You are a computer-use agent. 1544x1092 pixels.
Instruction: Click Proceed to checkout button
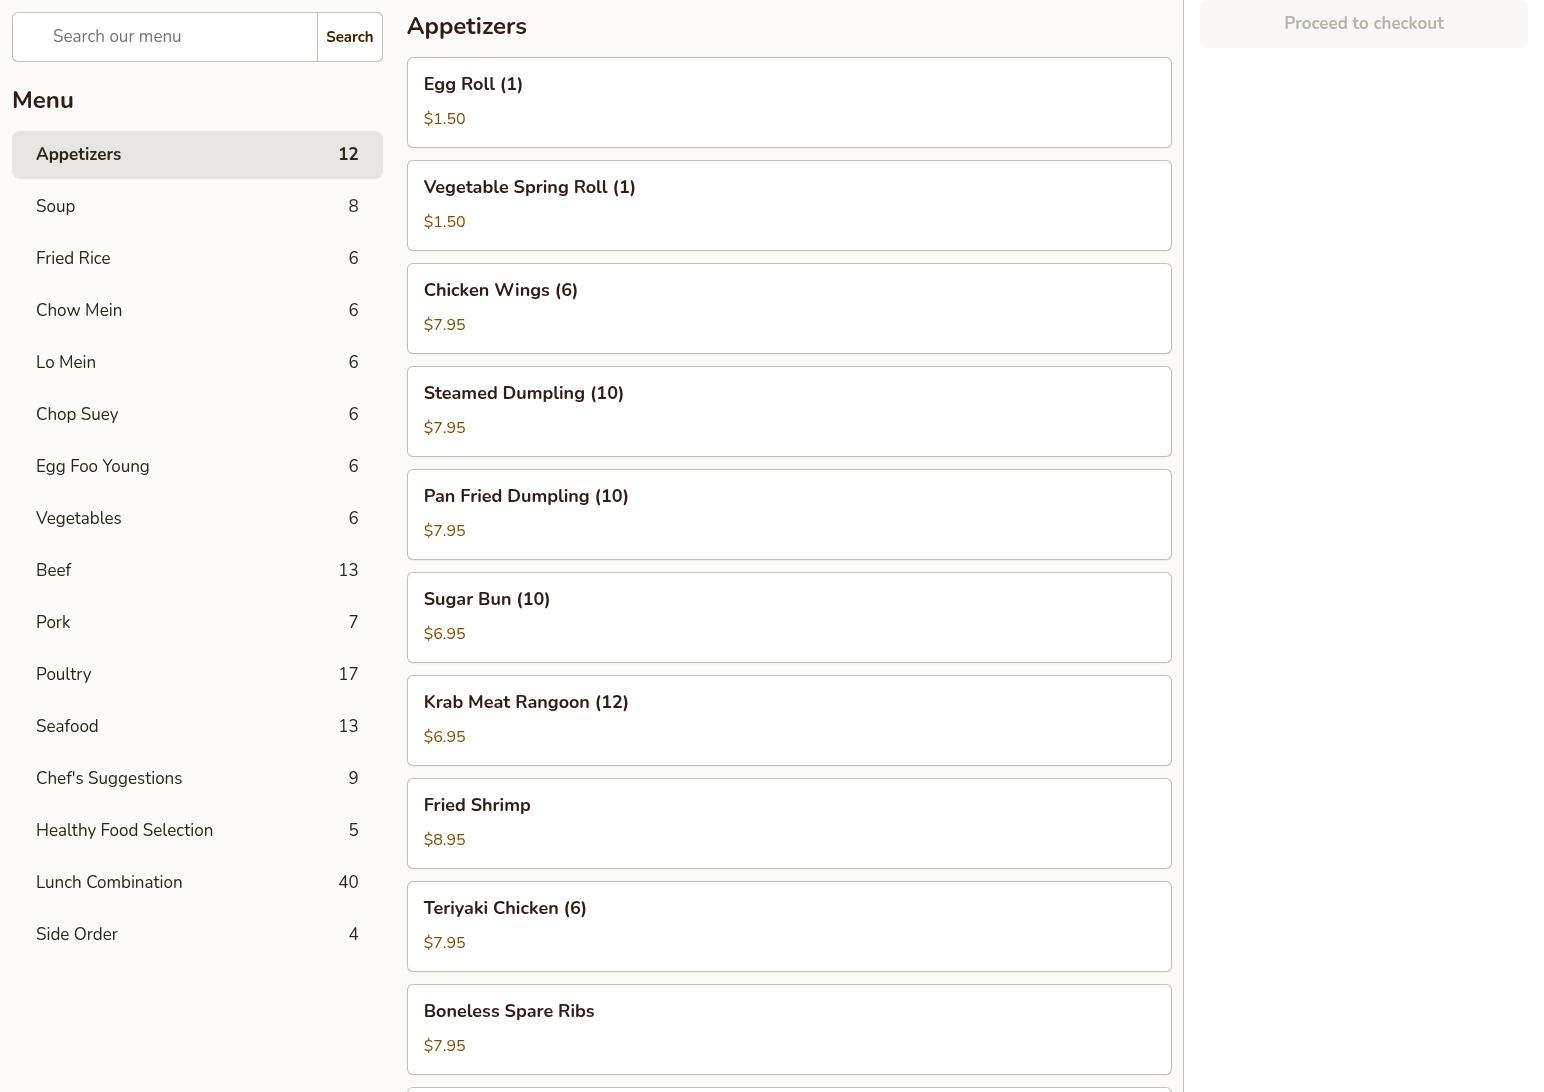tap(1363, 24)
